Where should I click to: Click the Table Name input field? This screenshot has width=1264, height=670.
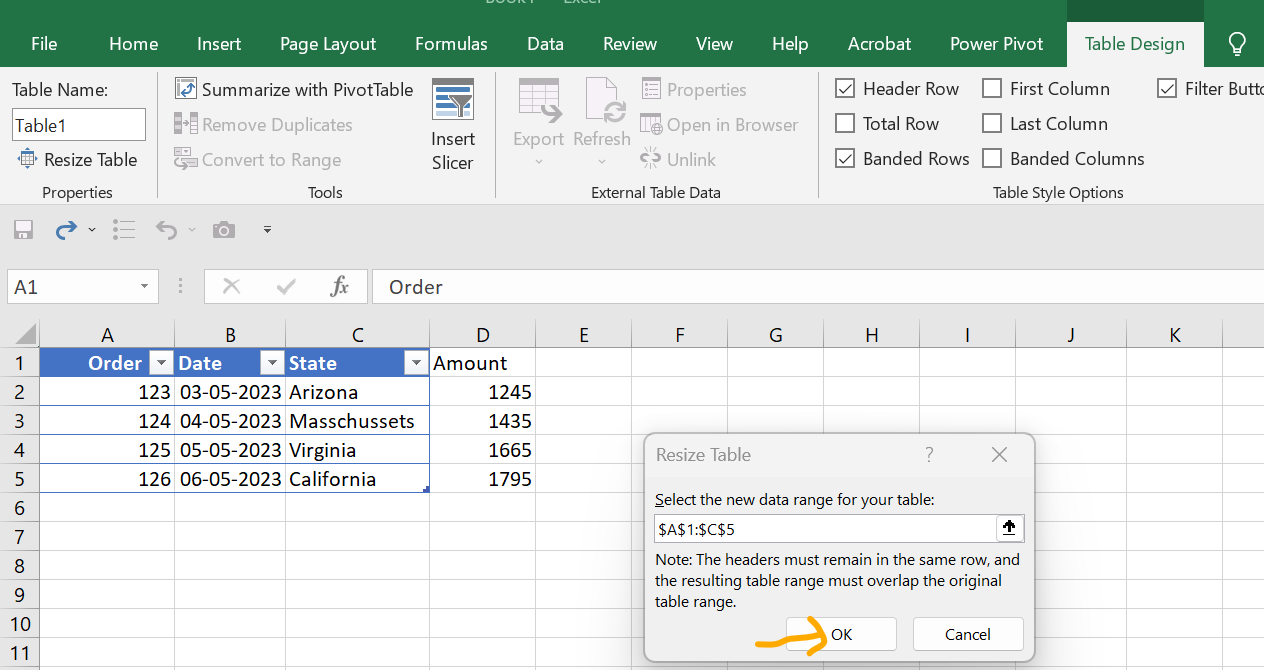click(79, 125)
